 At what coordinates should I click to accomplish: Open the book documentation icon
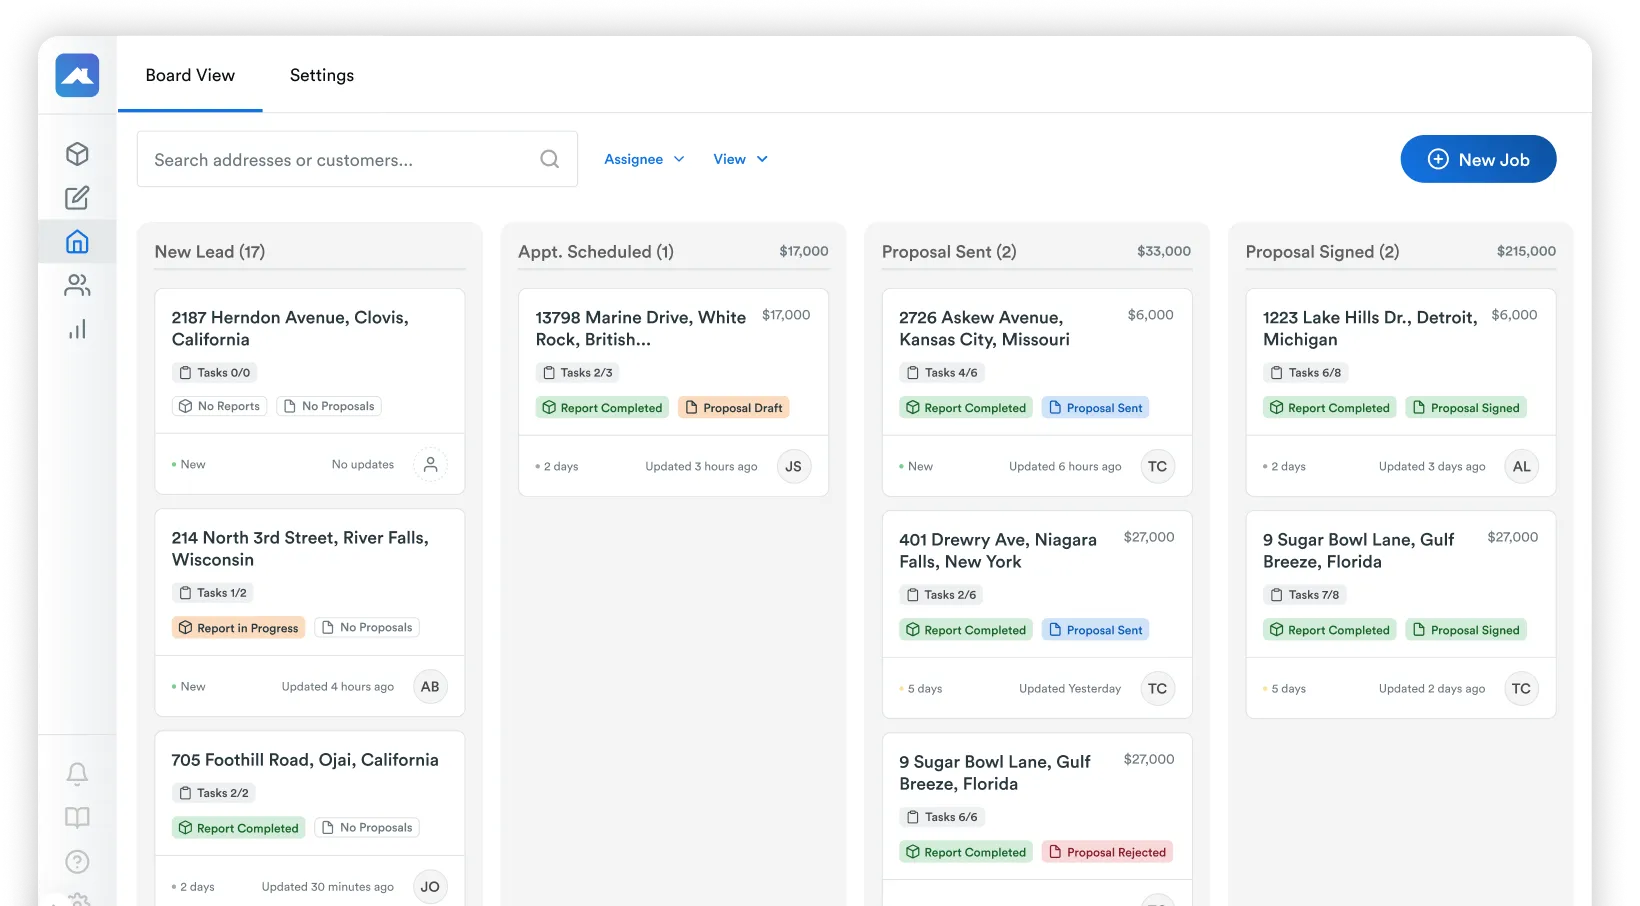[77, 818]
